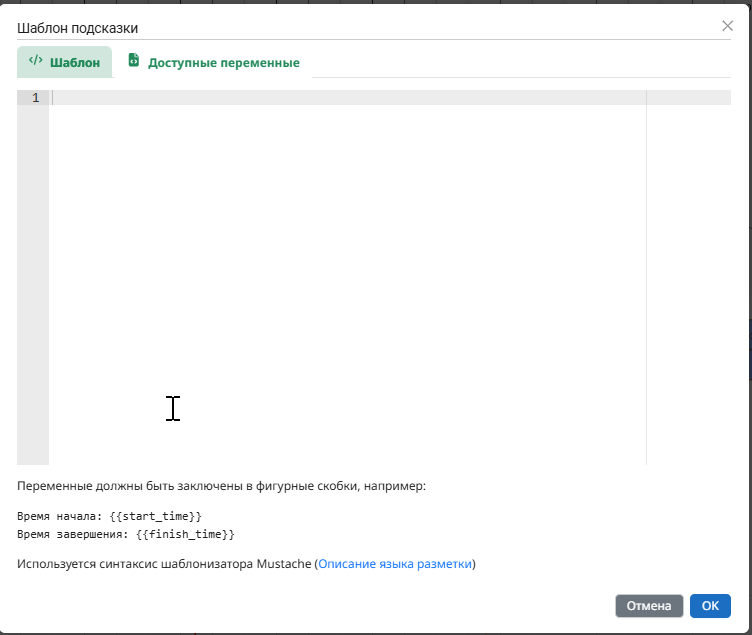752x635 pixels.
Task: Switch to the Шаблон tab
Action: (x=65, y=62)
